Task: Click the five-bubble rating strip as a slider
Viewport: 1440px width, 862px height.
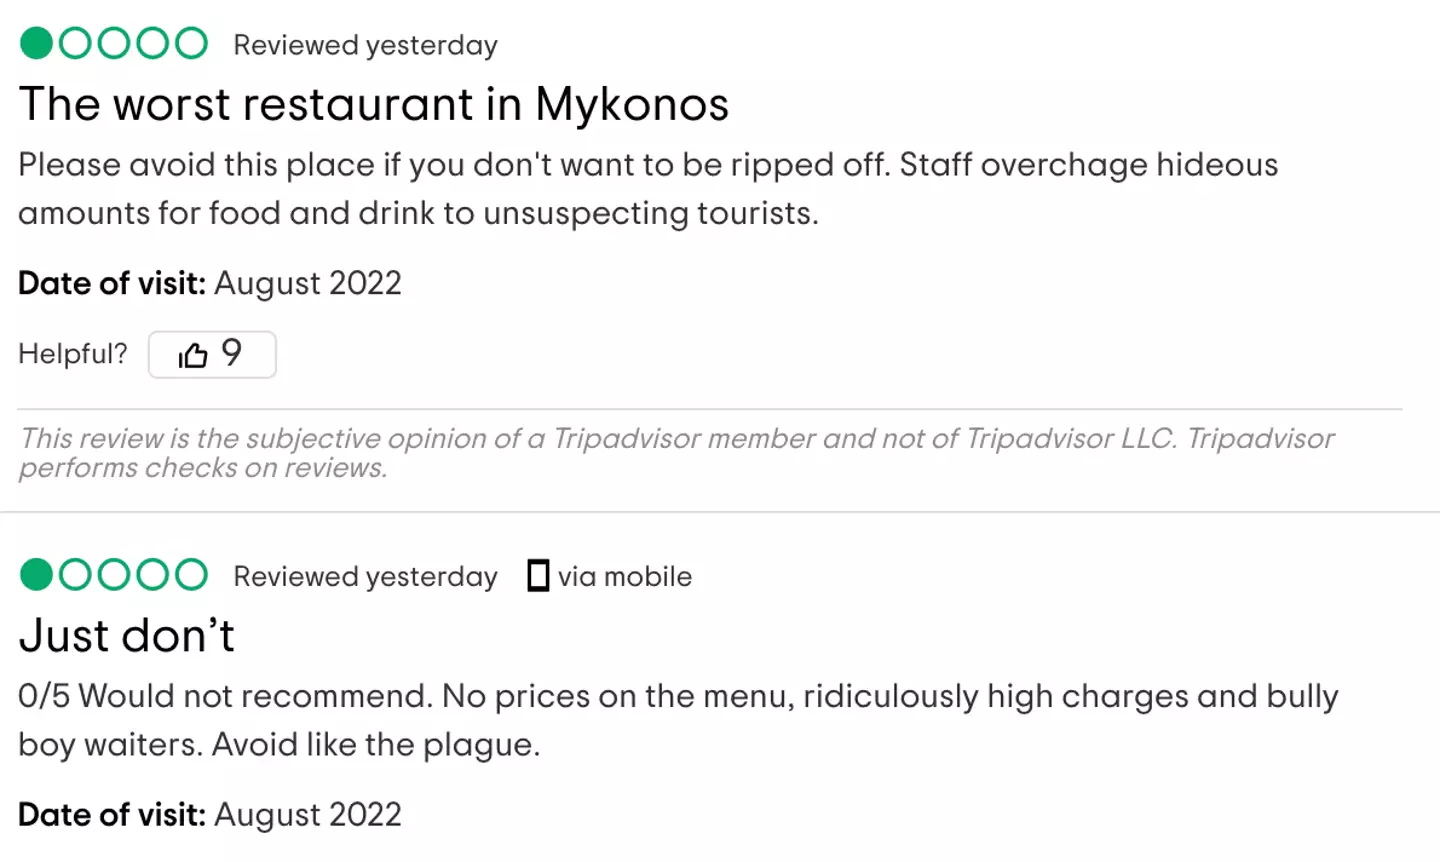Action: pyautogui.click(x=111, y=42)
